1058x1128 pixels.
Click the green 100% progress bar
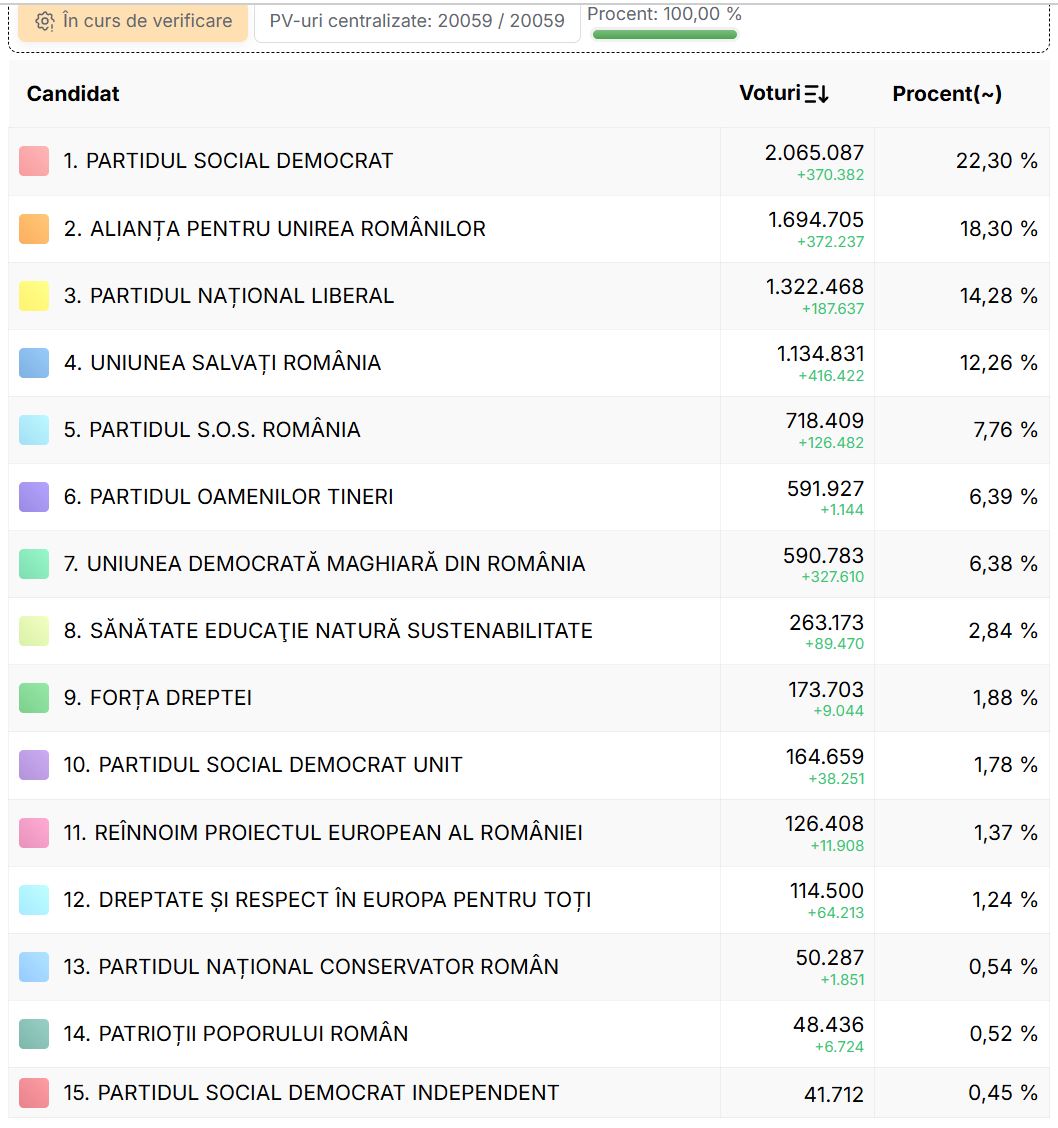click(664, 35)
